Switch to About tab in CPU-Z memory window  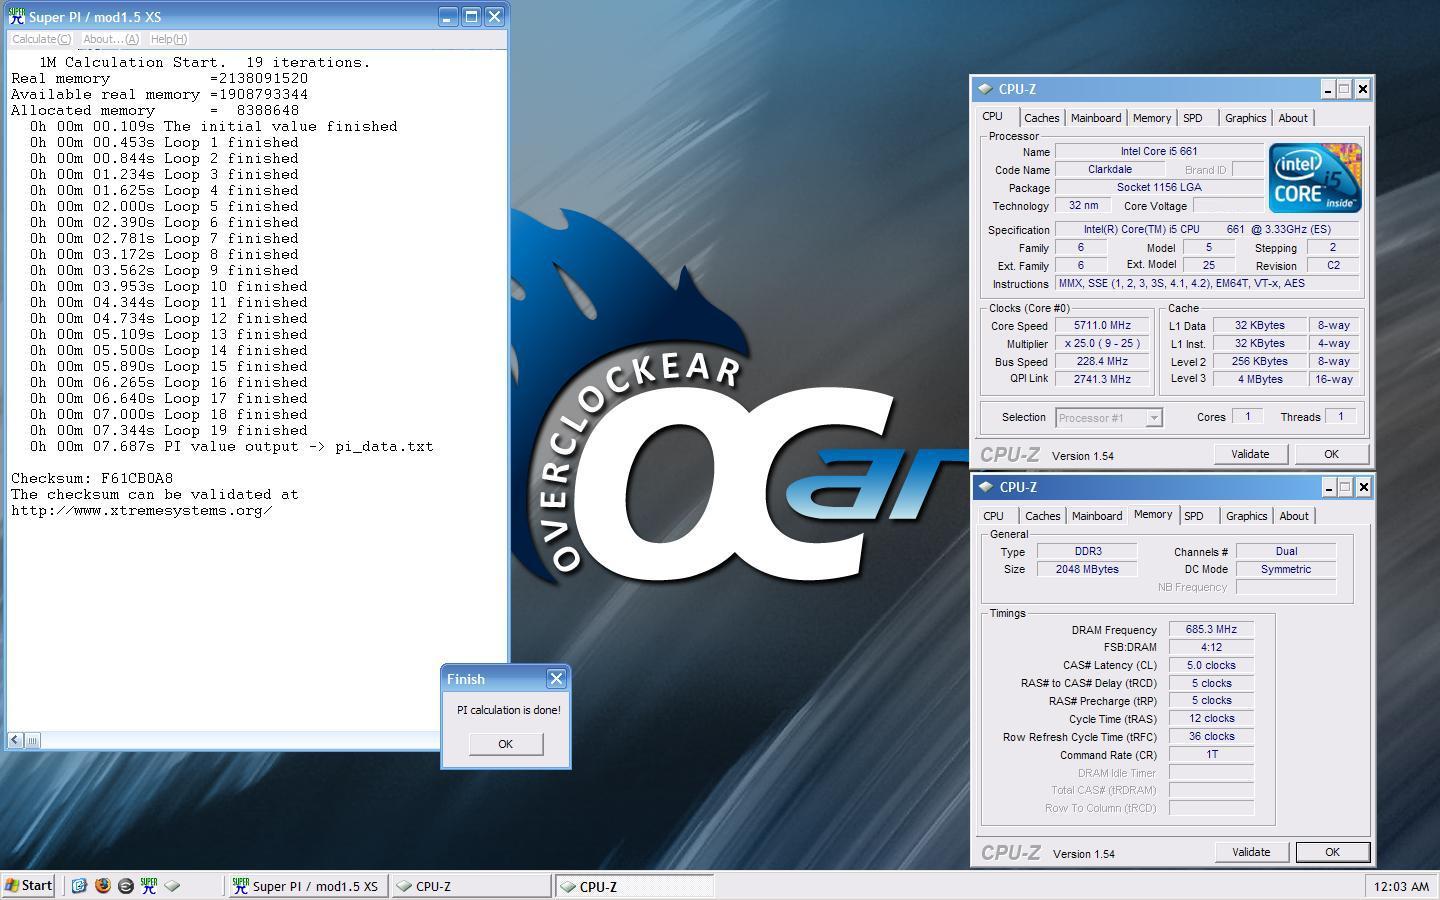pyautogui.click(x=1294, y=516)
